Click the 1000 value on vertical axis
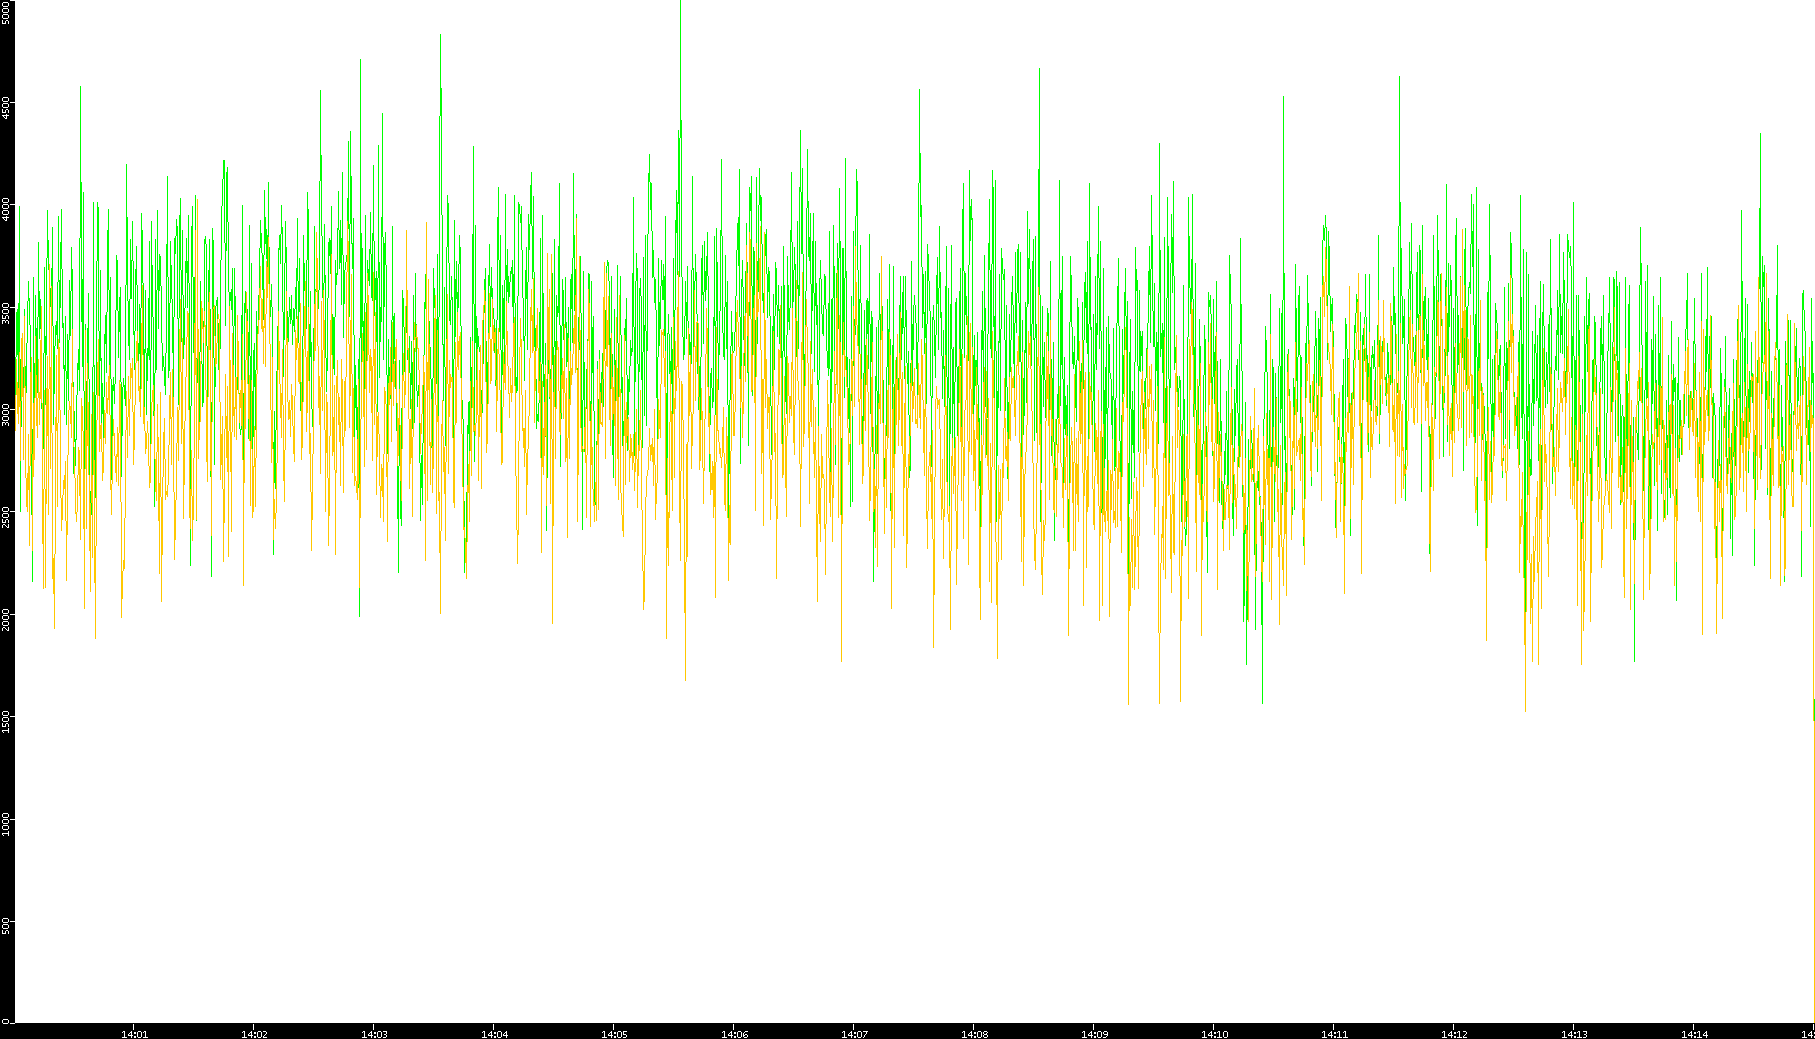 (7, 824)
